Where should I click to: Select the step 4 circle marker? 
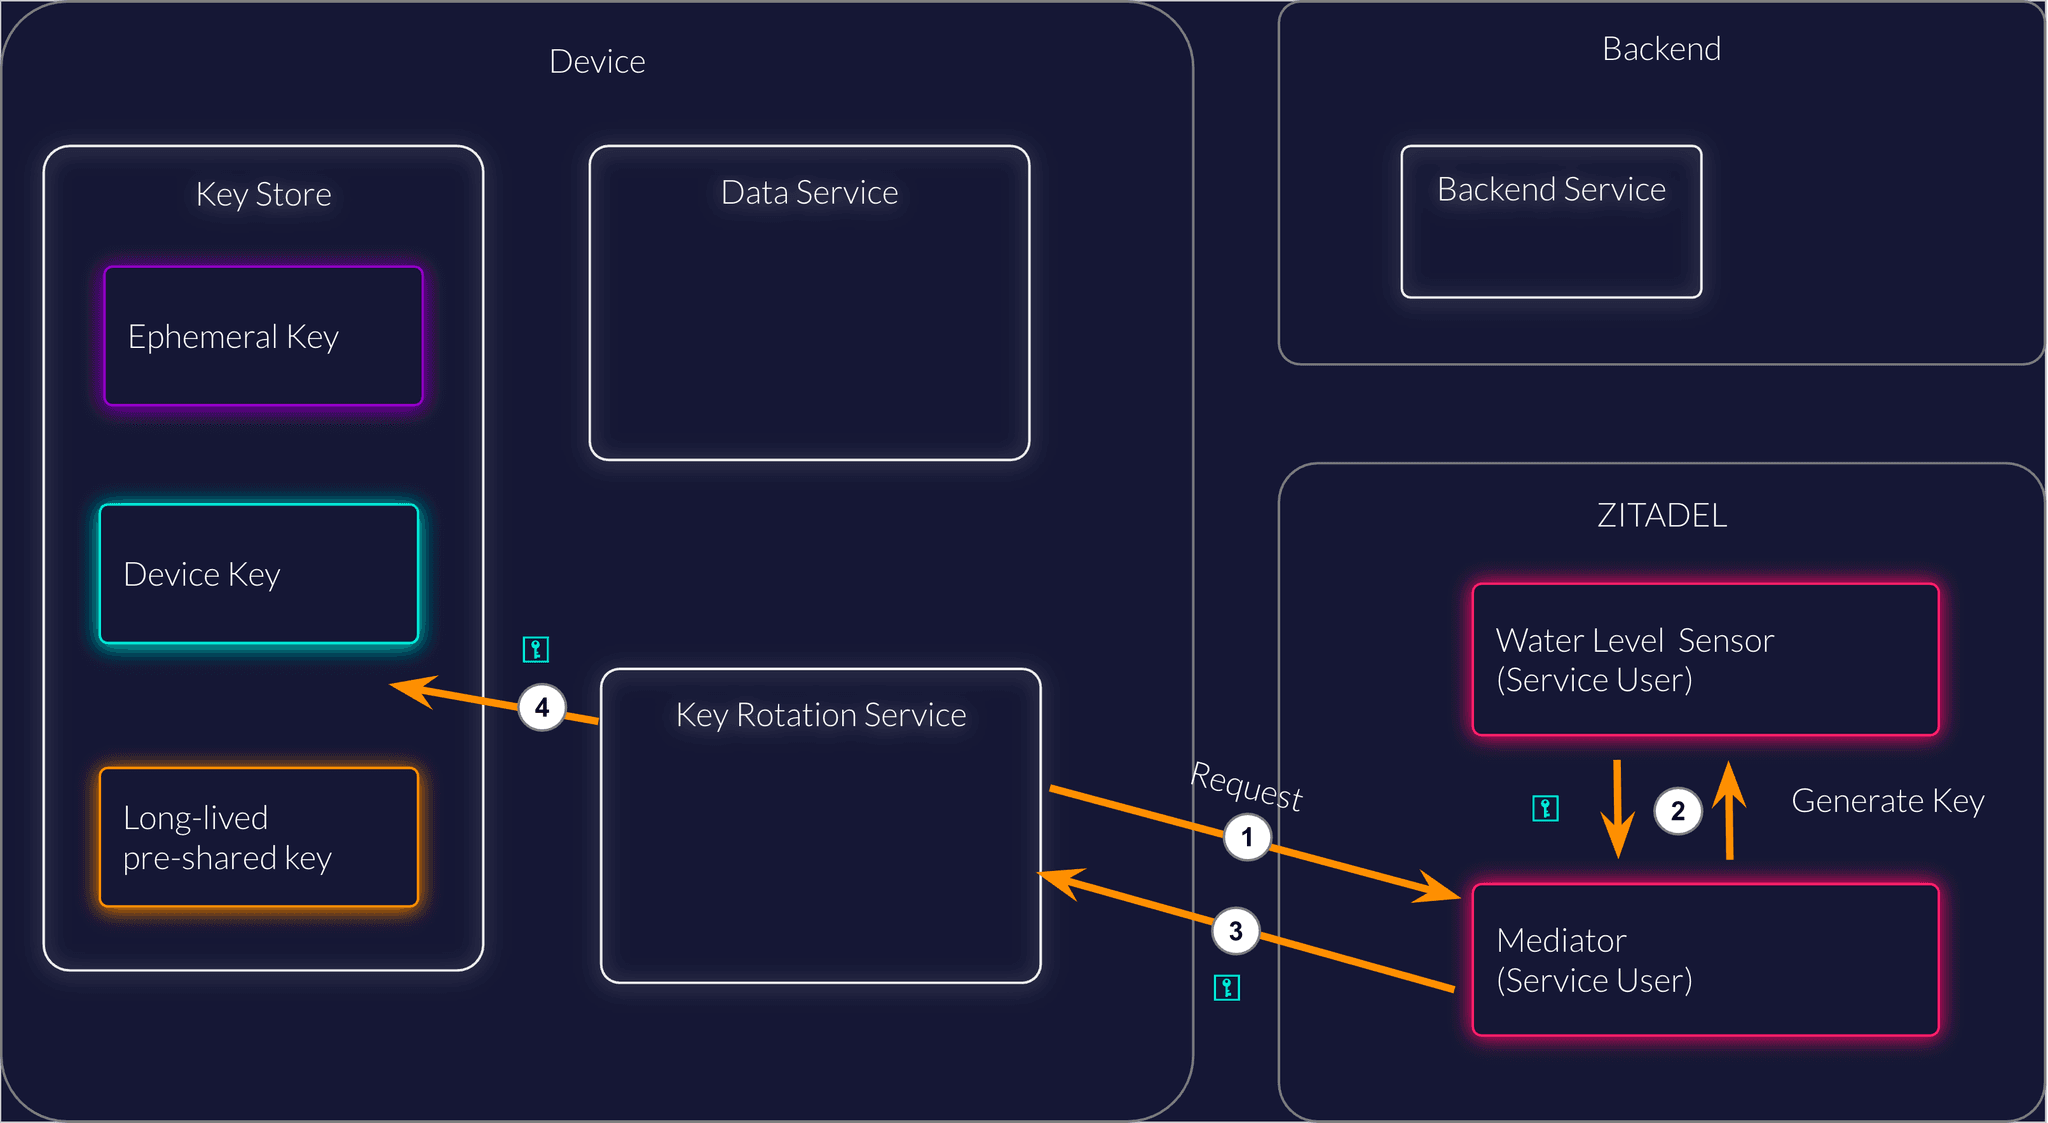coord(542,708)
